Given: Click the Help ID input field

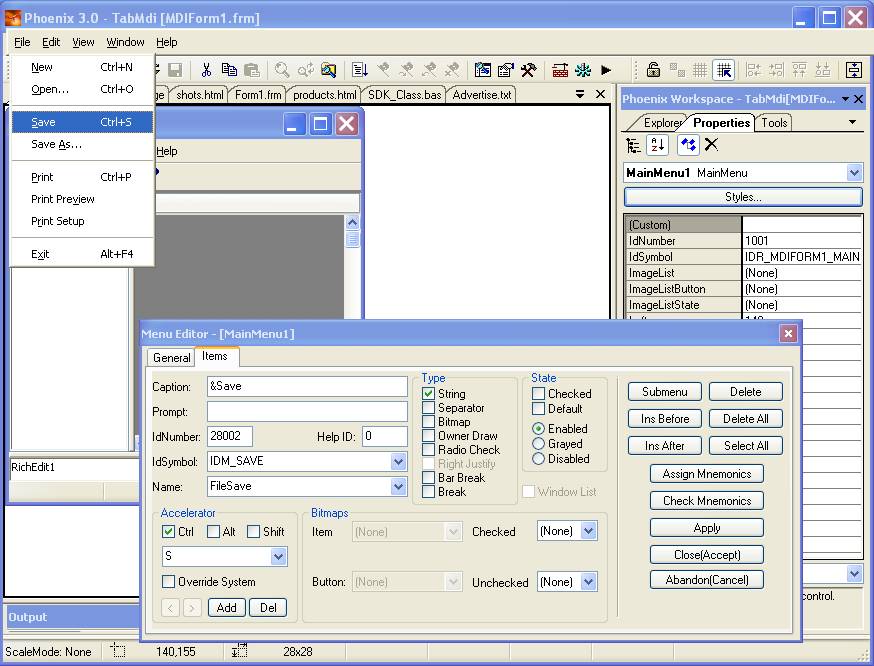Looking at the screenshot, I should [x=385, y=436].
